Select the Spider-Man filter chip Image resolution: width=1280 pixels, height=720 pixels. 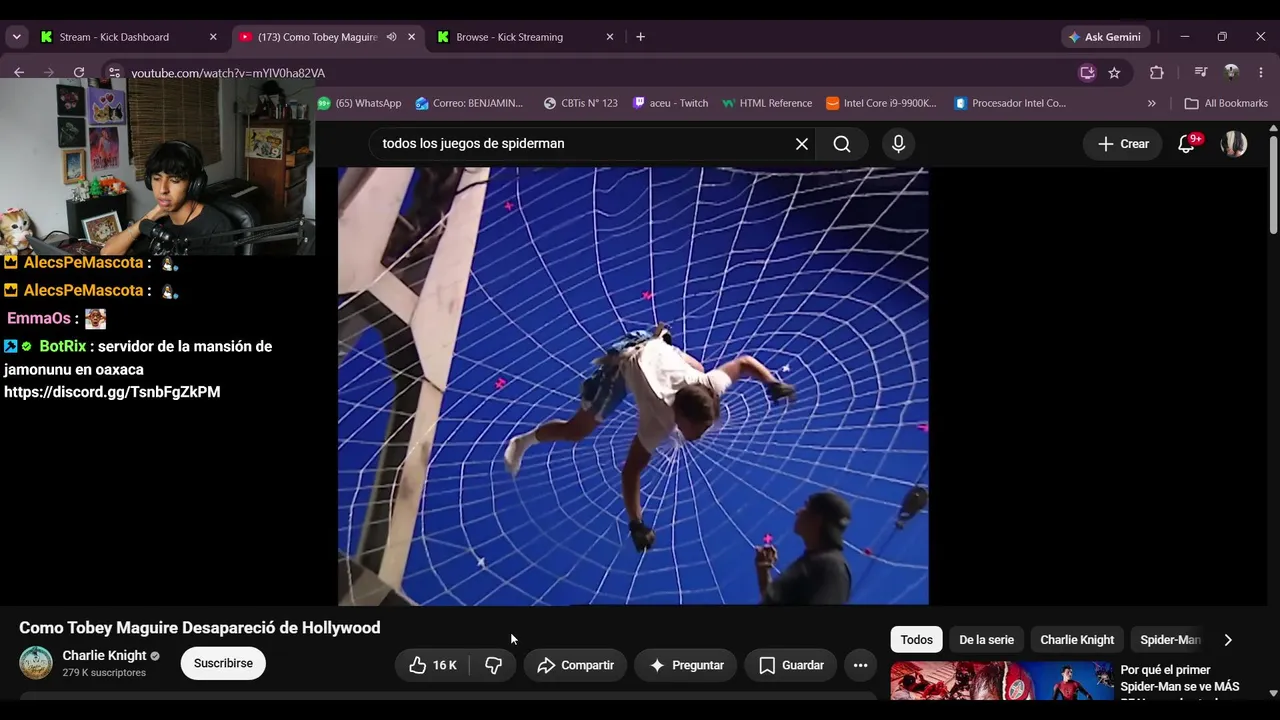click(x=1170, y=640)
